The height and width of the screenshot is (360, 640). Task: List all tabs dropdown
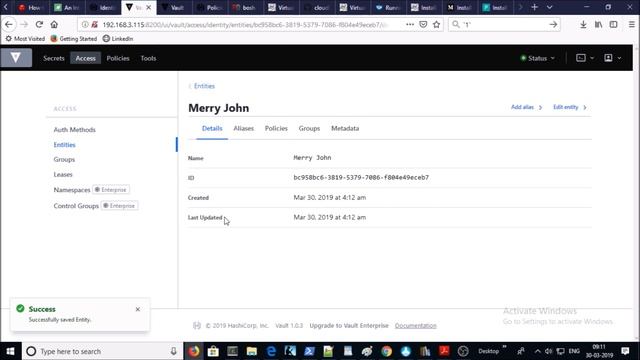point(549,7)
